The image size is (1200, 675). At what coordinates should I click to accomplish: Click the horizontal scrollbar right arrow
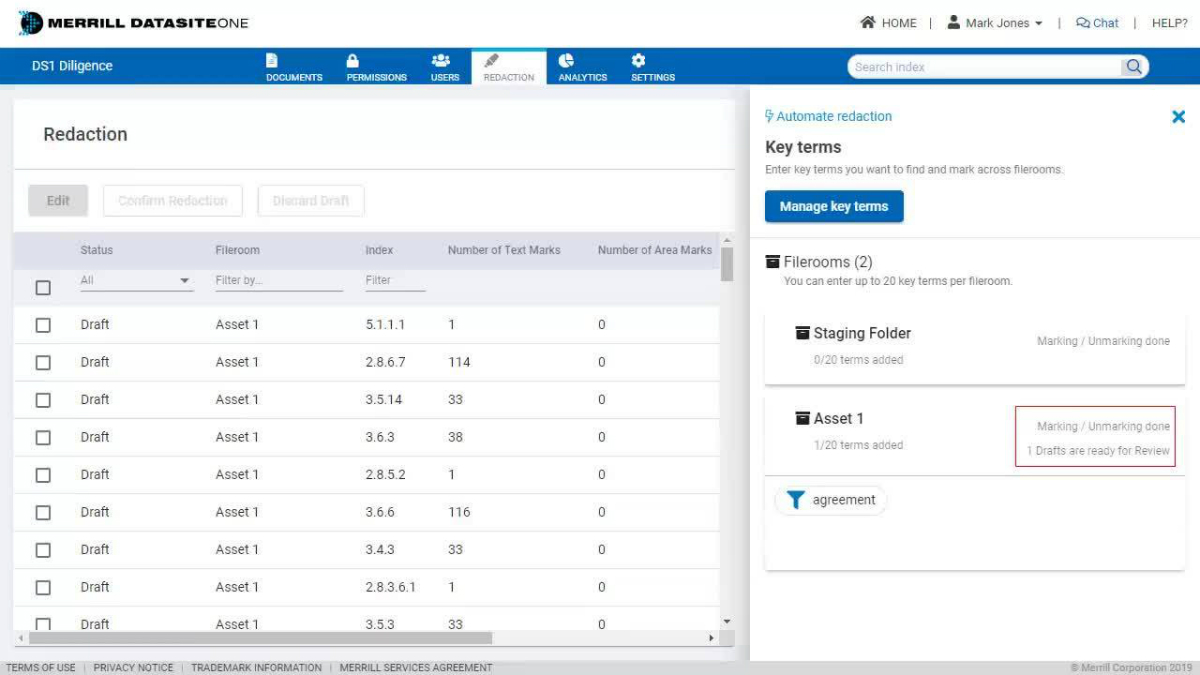pos(712,637)
